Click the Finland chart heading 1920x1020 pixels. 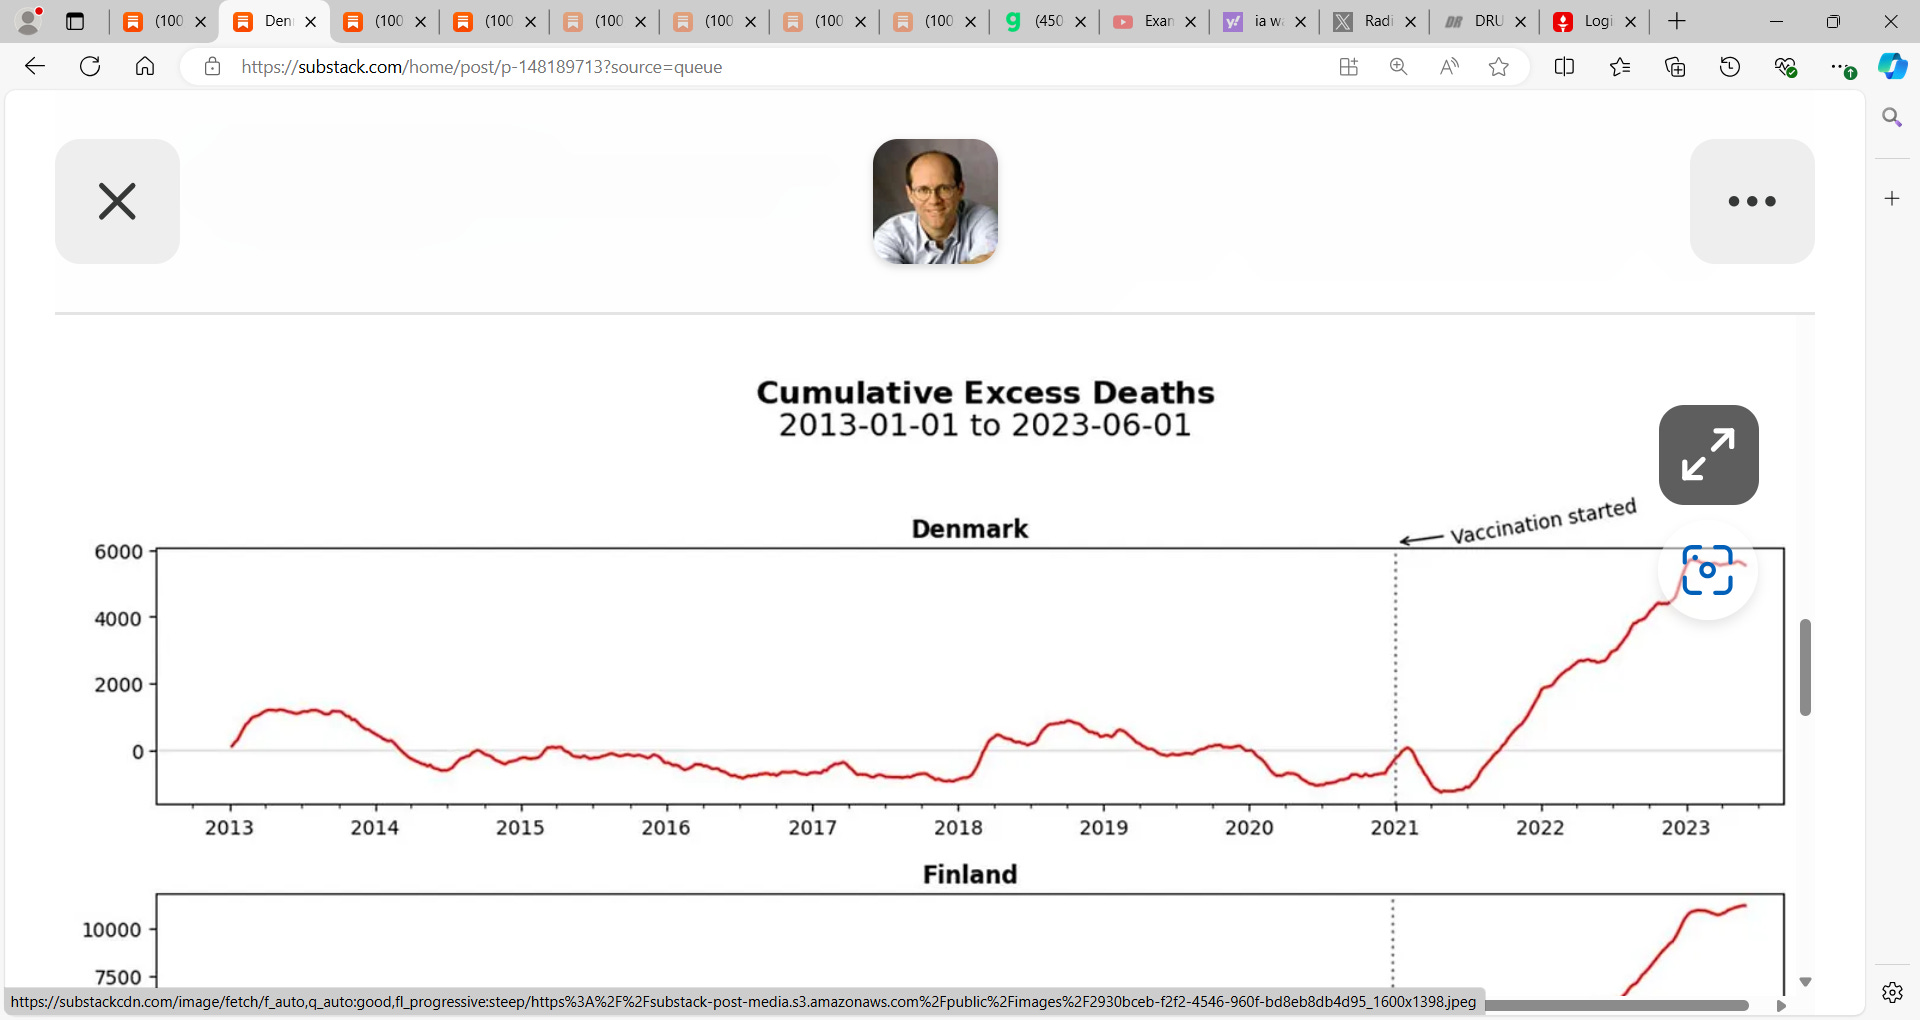[969, 875]
